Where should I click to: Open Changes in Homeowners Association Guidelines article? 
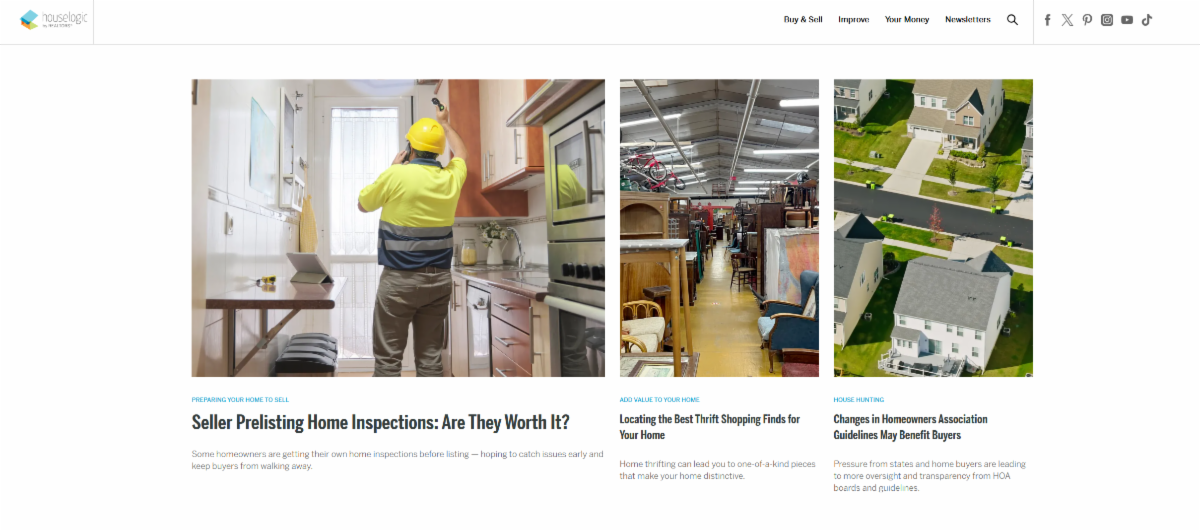[911, 427]
